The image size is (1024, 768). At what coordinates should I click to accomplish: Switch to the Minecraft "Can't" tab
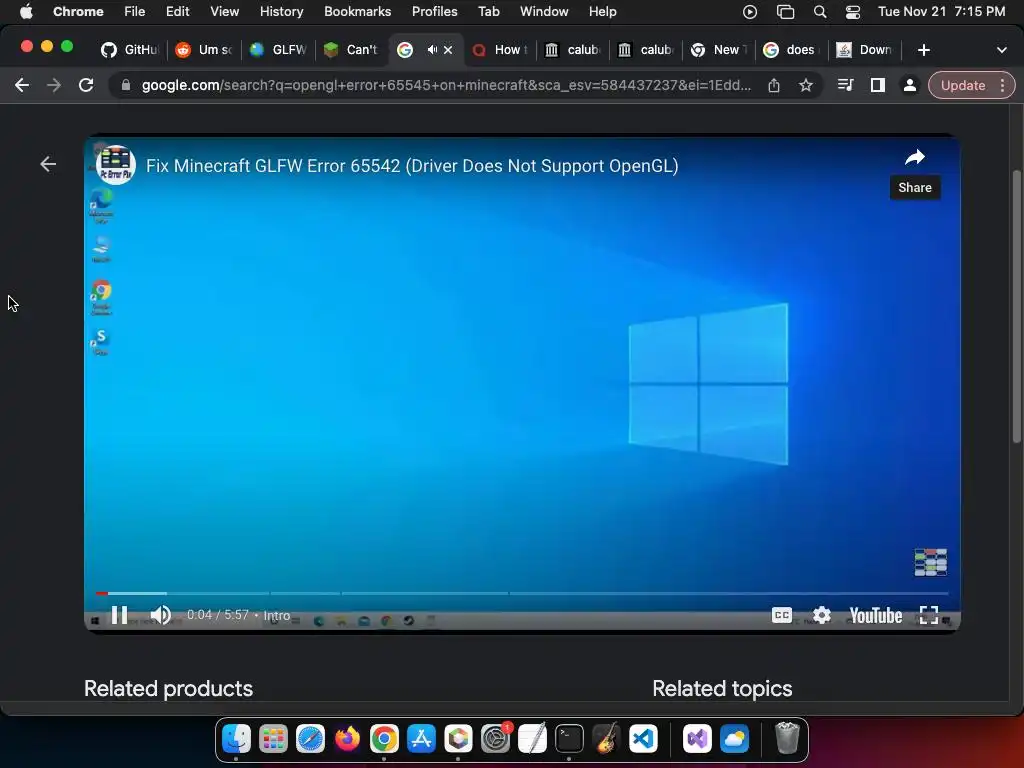tap(352, 50)
